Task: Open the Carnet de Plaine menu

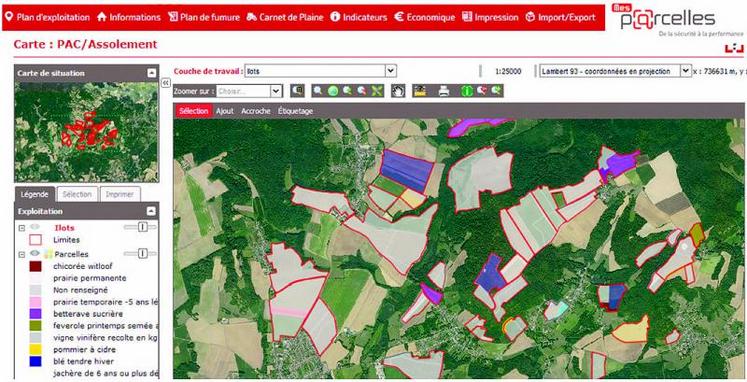Action: click(x=285, y=17)
